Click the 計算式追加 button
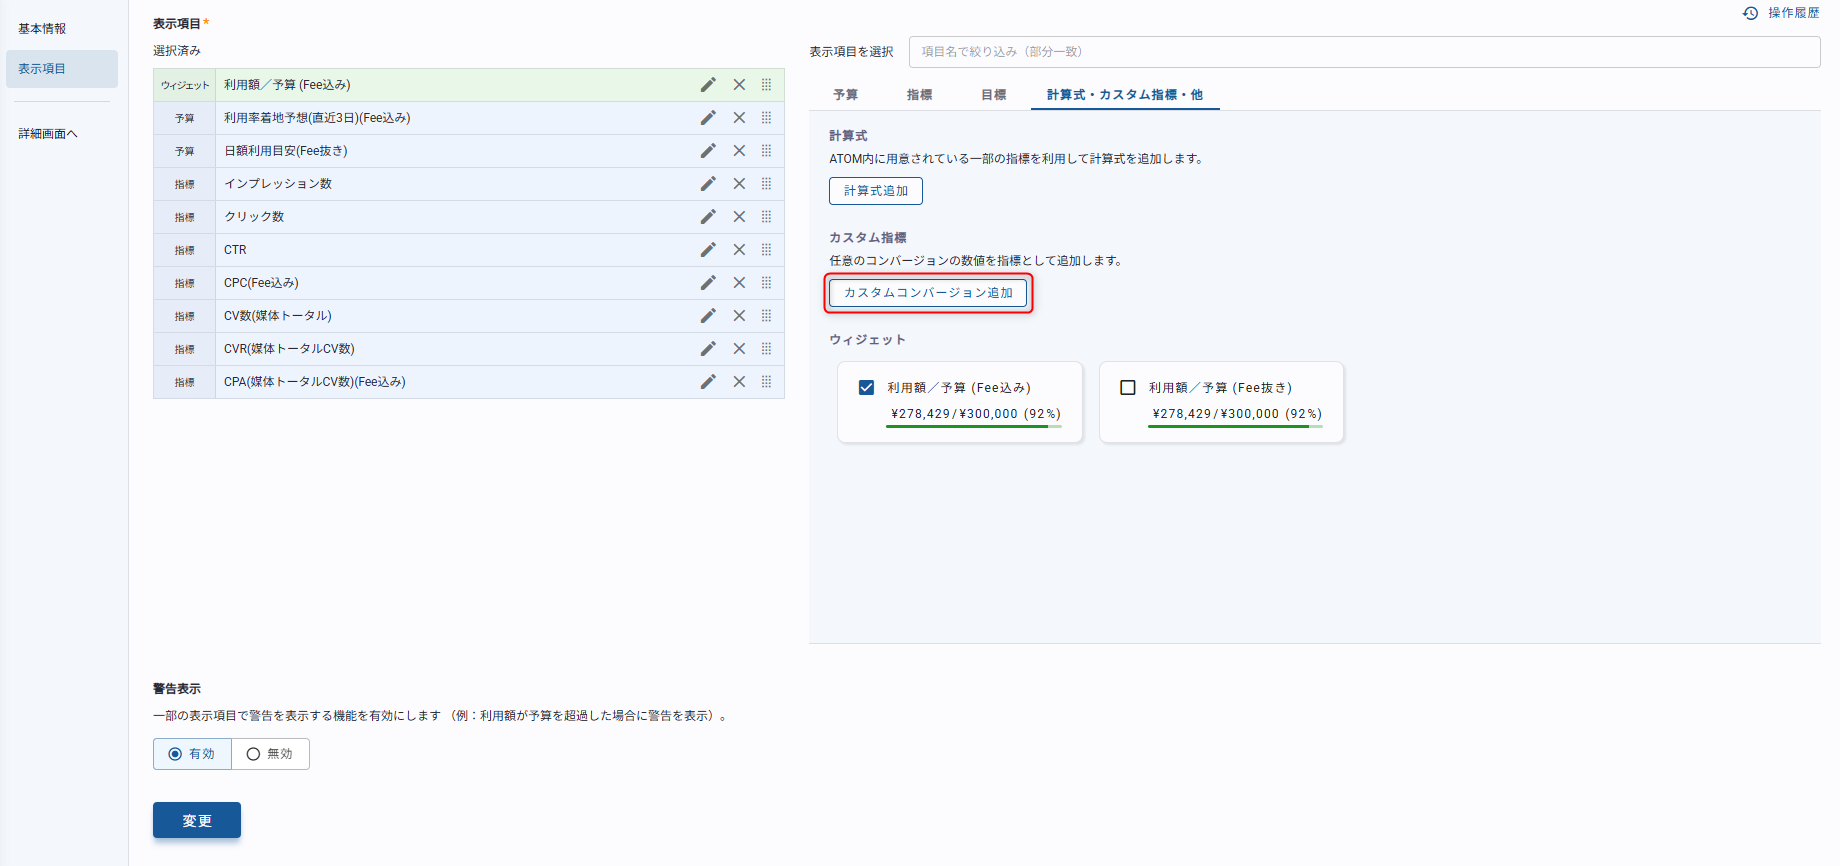This screenshot has width=1840, height=866. [x=876, y=191]
